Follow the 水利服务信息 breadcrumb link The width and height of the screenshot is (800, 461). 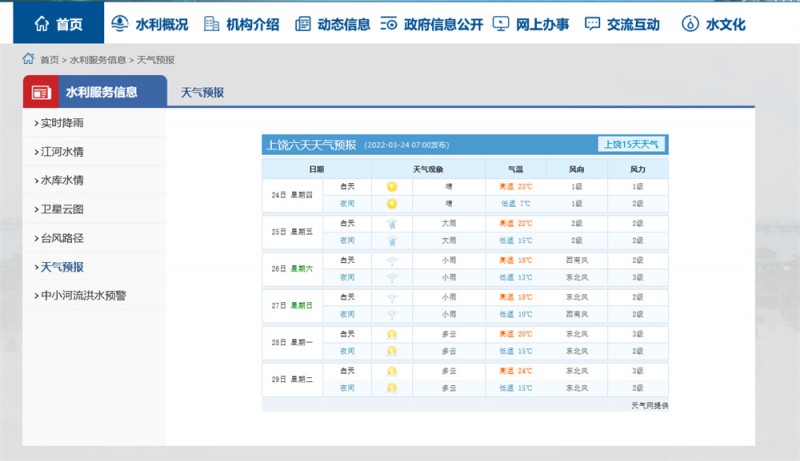click(98, 60)
